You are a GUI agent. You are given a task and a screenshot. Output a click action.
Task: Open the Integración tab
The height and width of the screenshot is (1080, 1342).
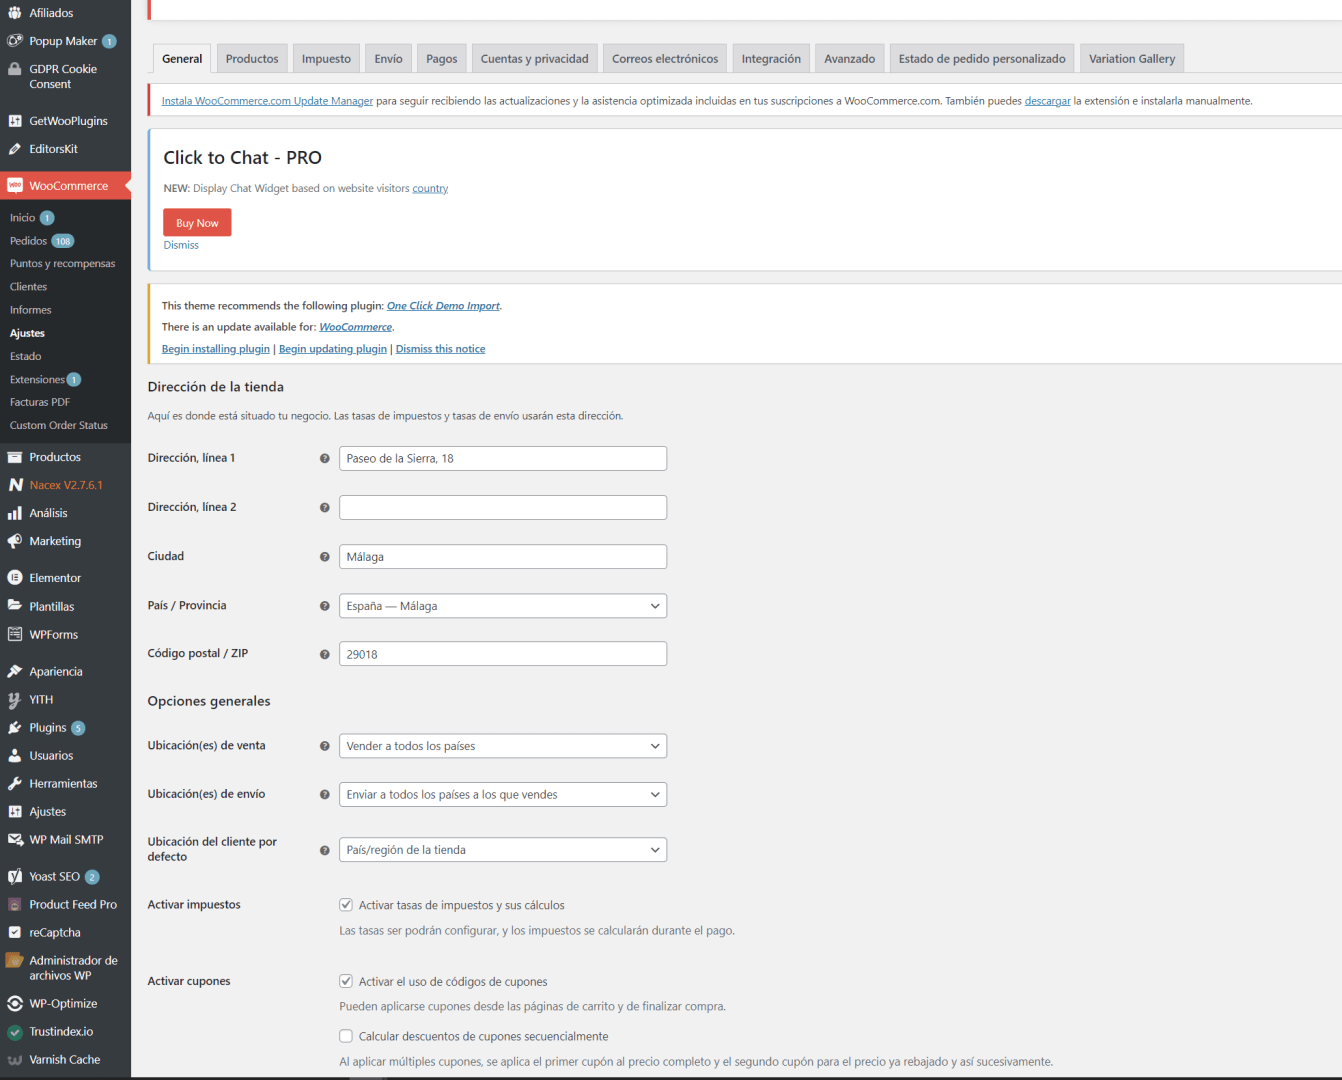click(x=771, y=59)
